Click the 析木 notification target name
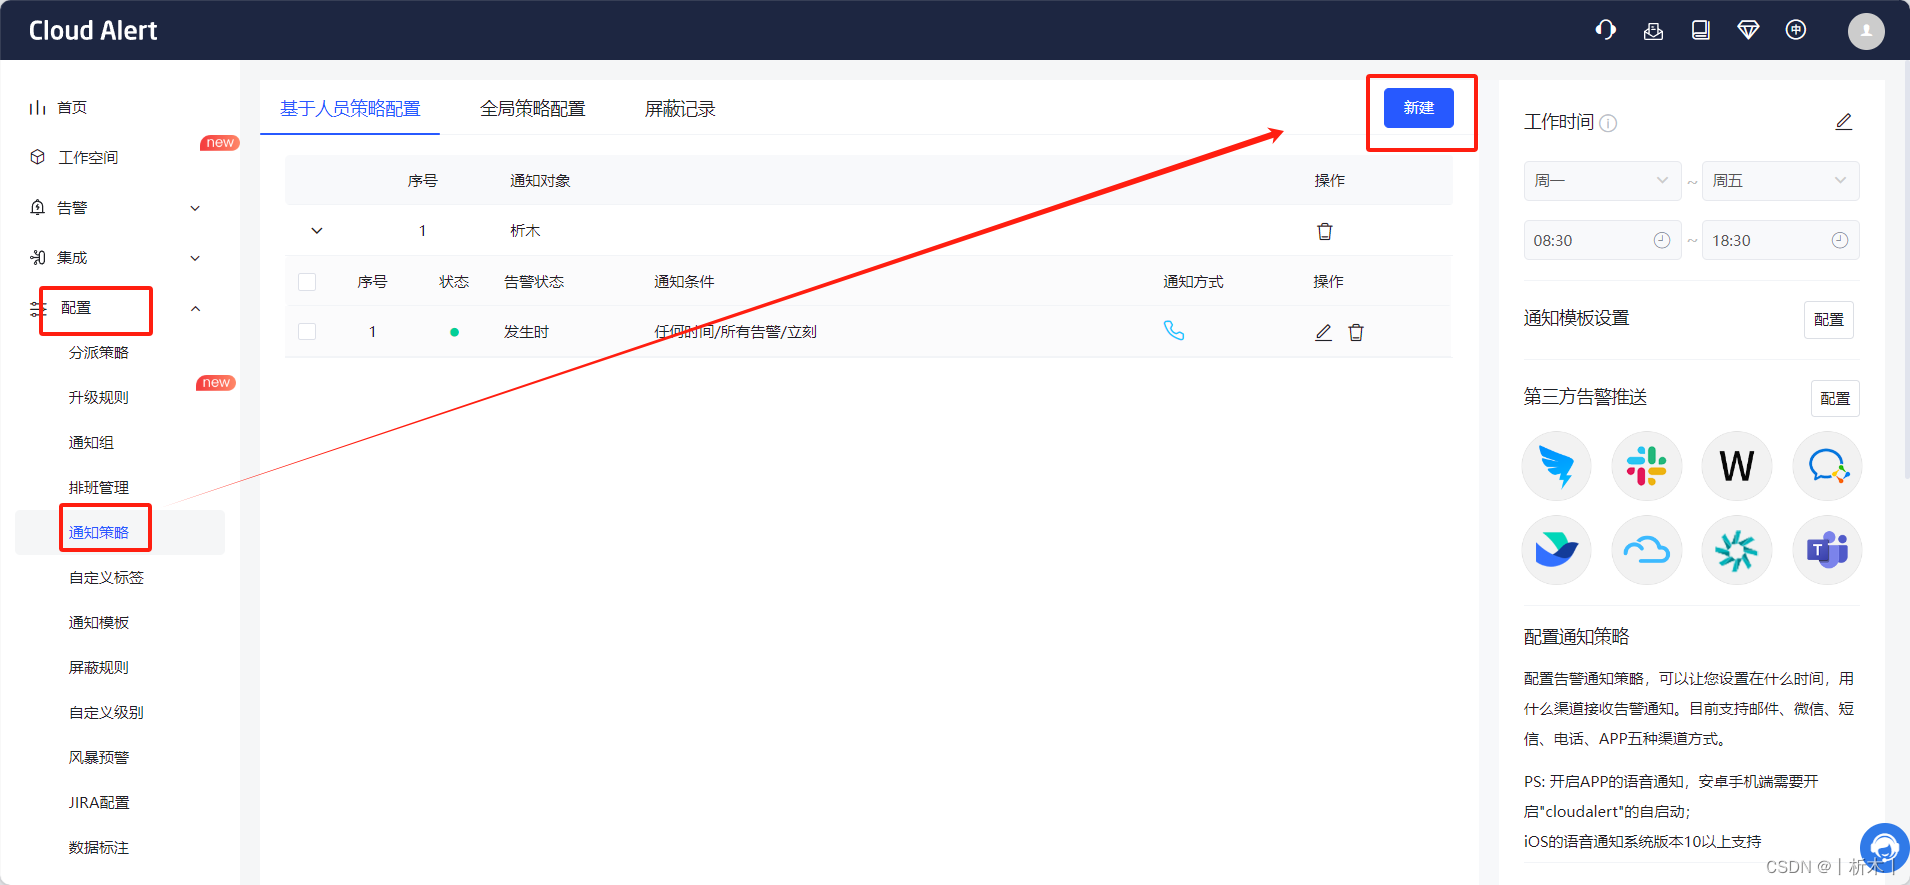1910x885 pixels. pos(525,231)
